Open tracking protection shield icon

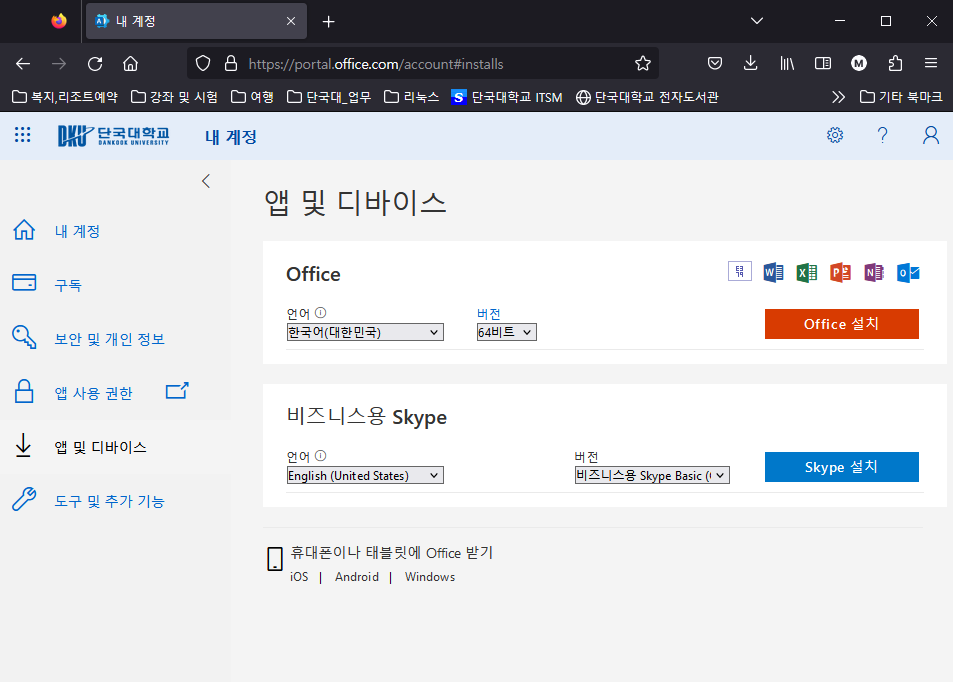pos(203,63)
